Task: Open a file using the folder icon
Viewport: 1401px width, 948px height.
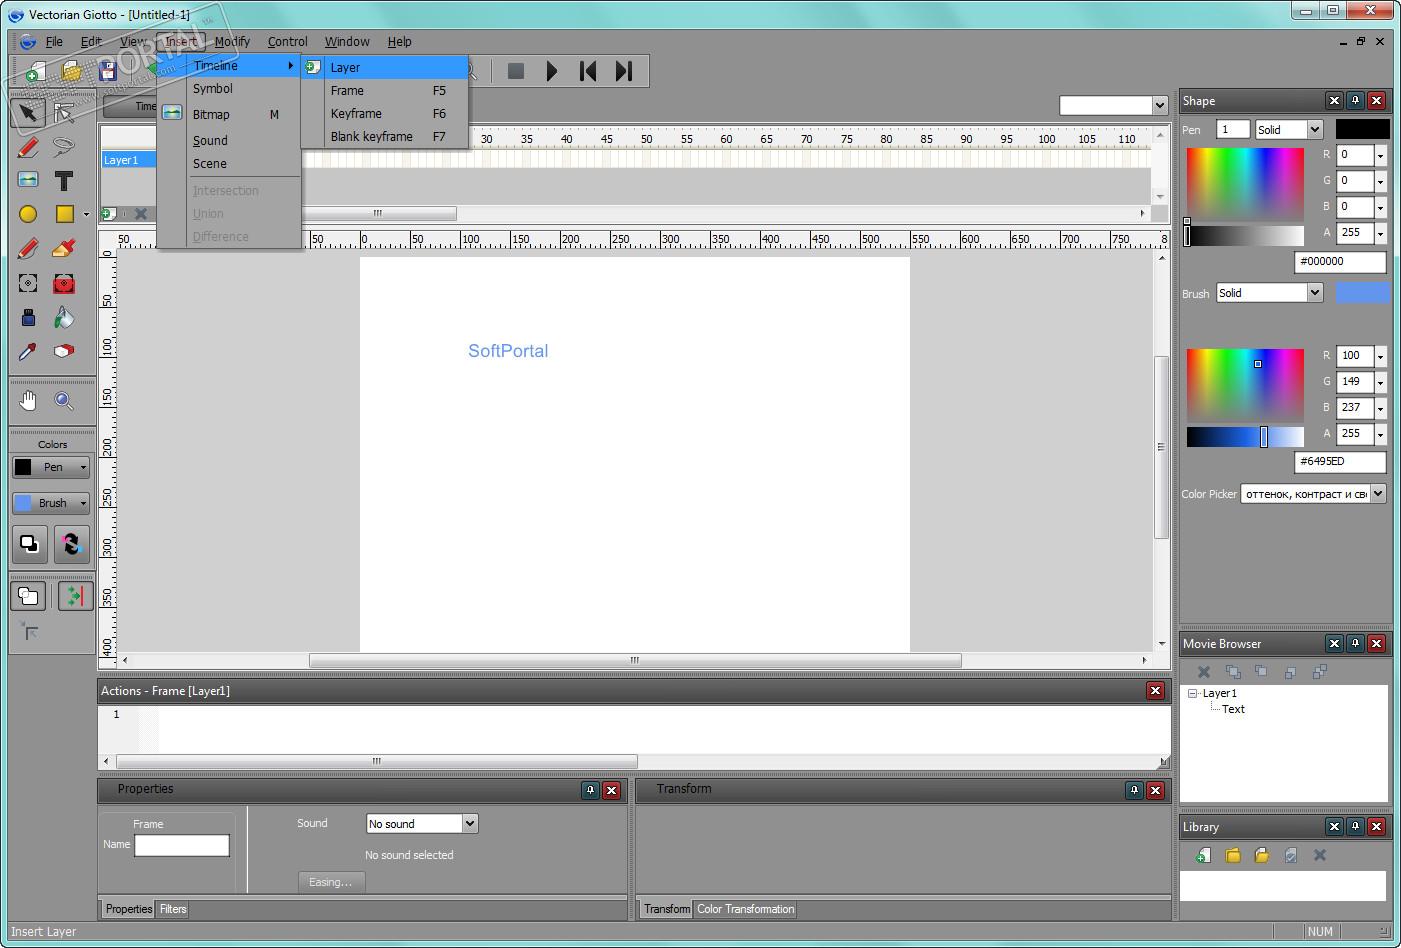Action: pos(71,72)
